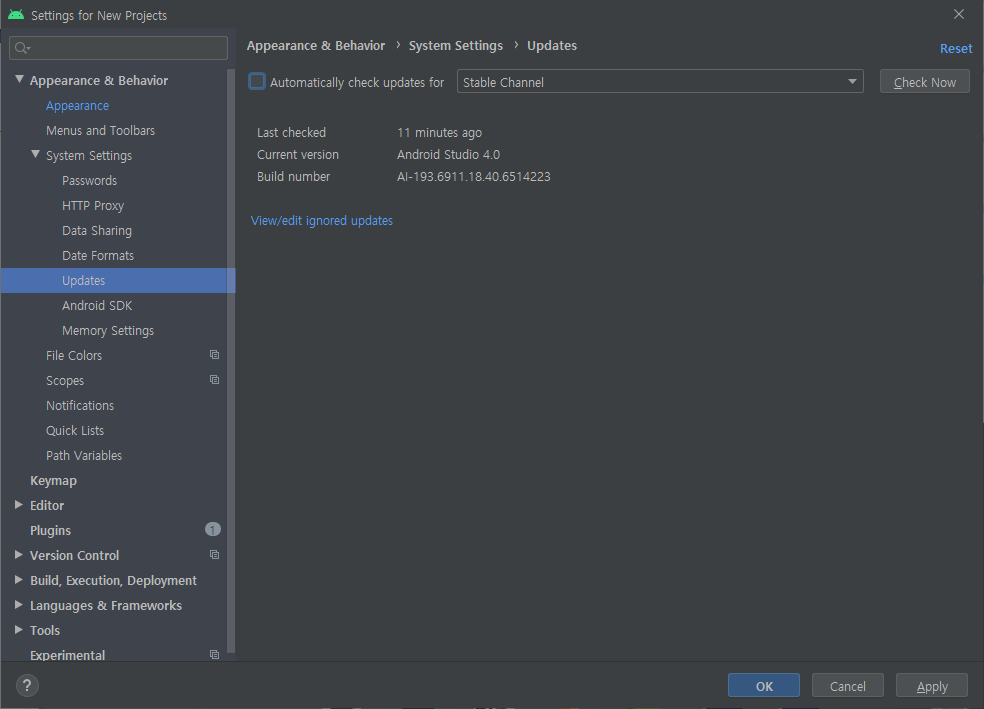The height and width of the screenshot is (709, 984).
Task: Click the settings tree vertical scrollbar
Action: coord(231,361)
